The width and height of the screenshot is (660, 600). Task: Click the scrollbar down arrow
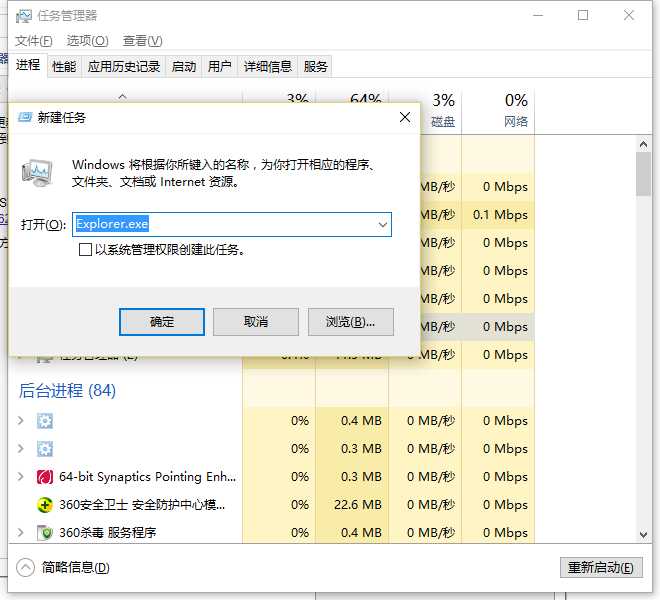[x=643, y=535]
